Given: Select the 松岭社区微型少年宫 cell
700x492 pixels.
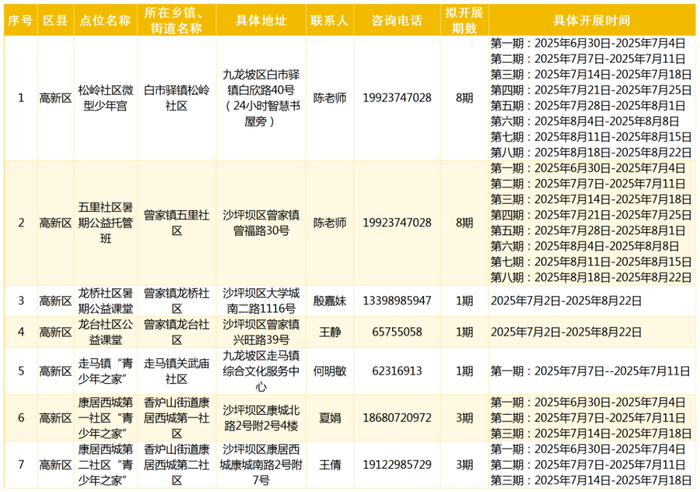Looking at the screenshot, I should click(x=105, y=98).
